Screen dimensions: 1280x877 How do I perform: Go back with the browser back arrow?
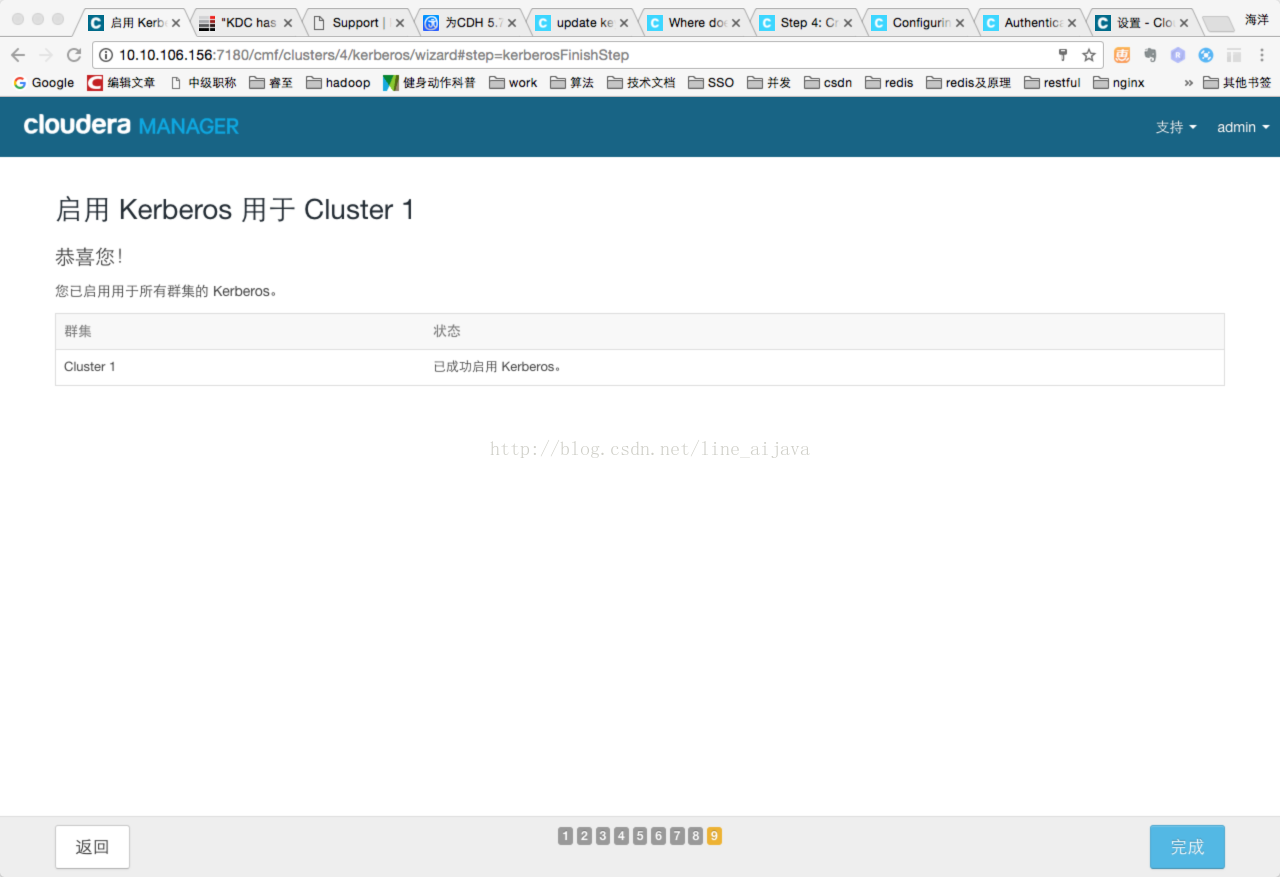click(x=18, y=55)
